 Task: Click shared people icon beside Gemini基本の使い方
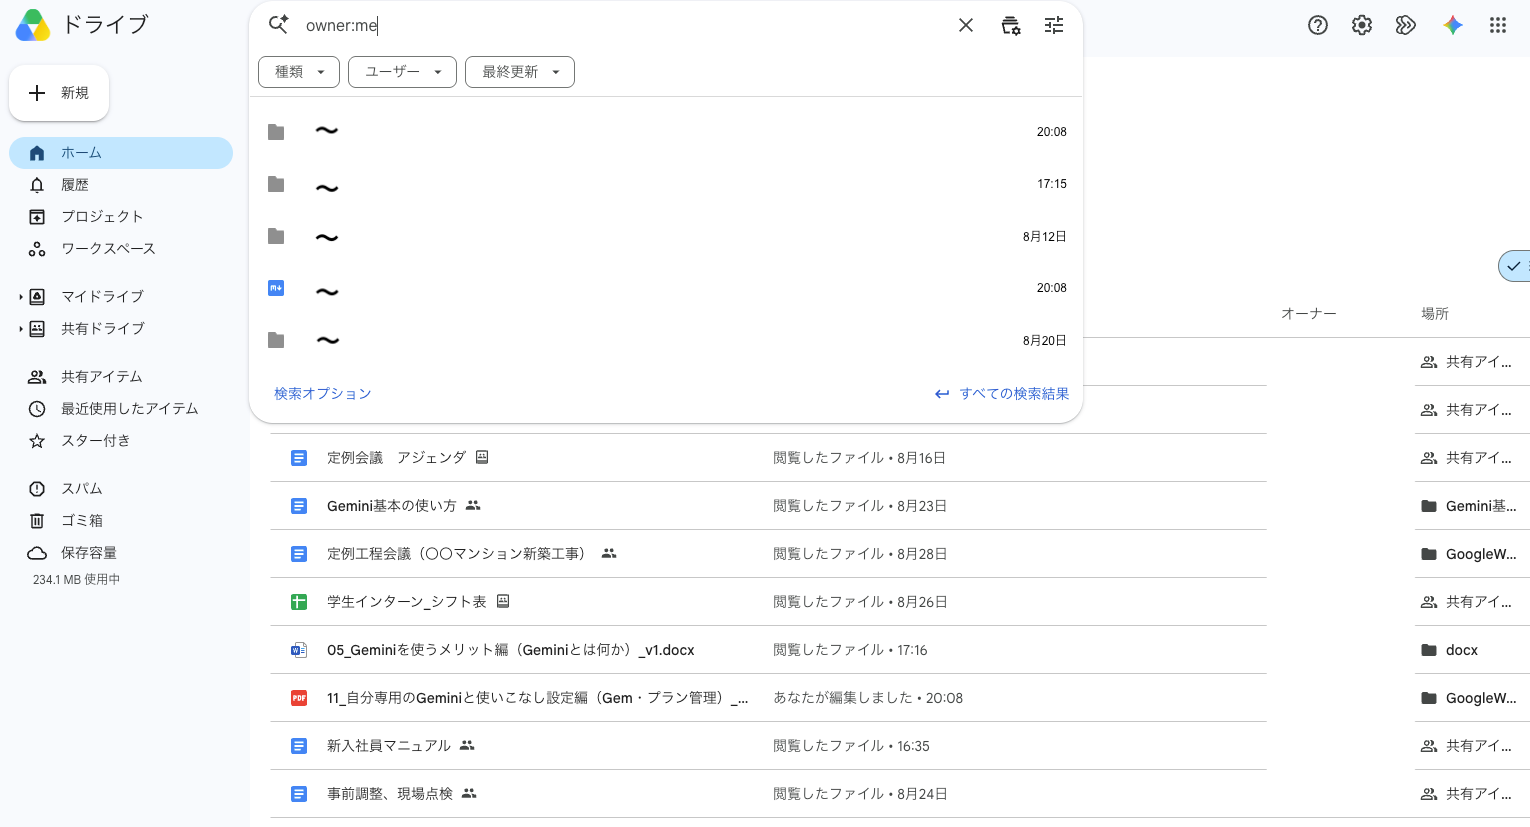click(473, 506)
